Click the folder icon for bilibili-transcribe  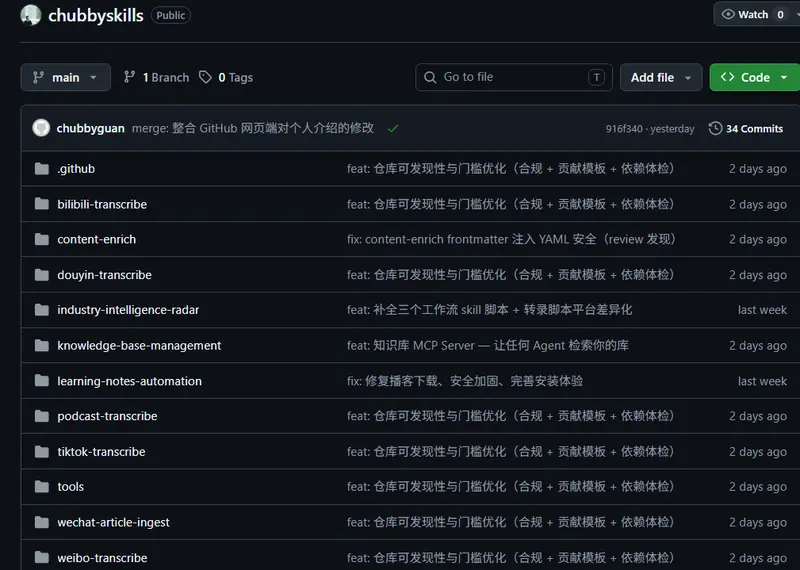click(x=42, y=204)
